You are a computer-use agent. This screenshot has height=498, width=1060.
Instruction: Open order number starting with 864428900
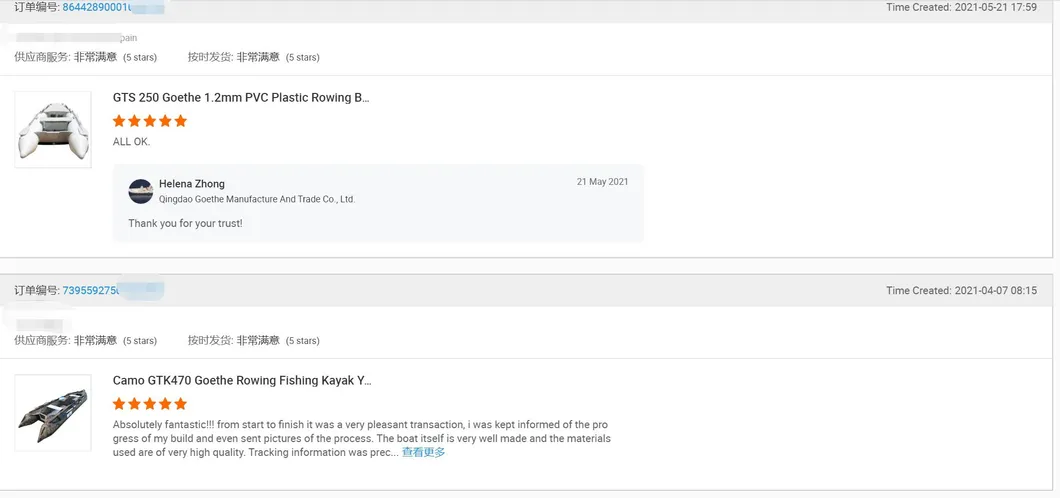98,8
